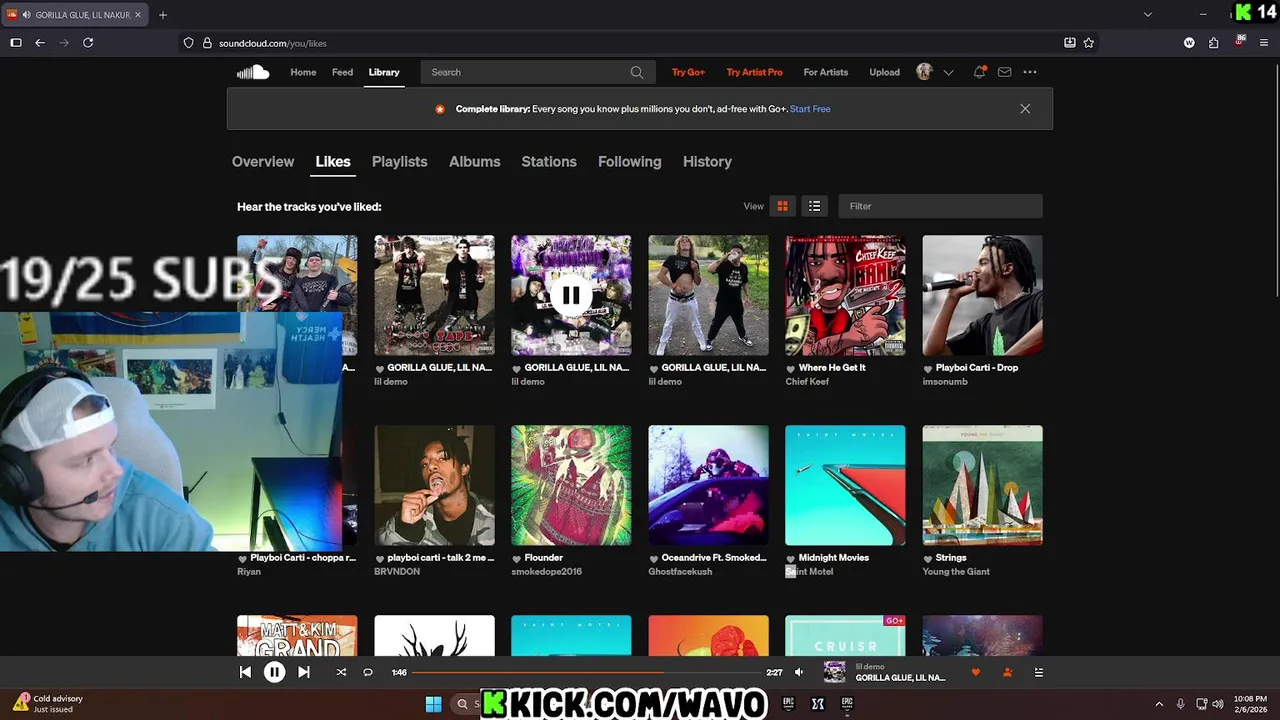Image resolution: width=1280 pixels, height=720 pixels.
Task: Open the For Artists link
Action: click(826, 72)
